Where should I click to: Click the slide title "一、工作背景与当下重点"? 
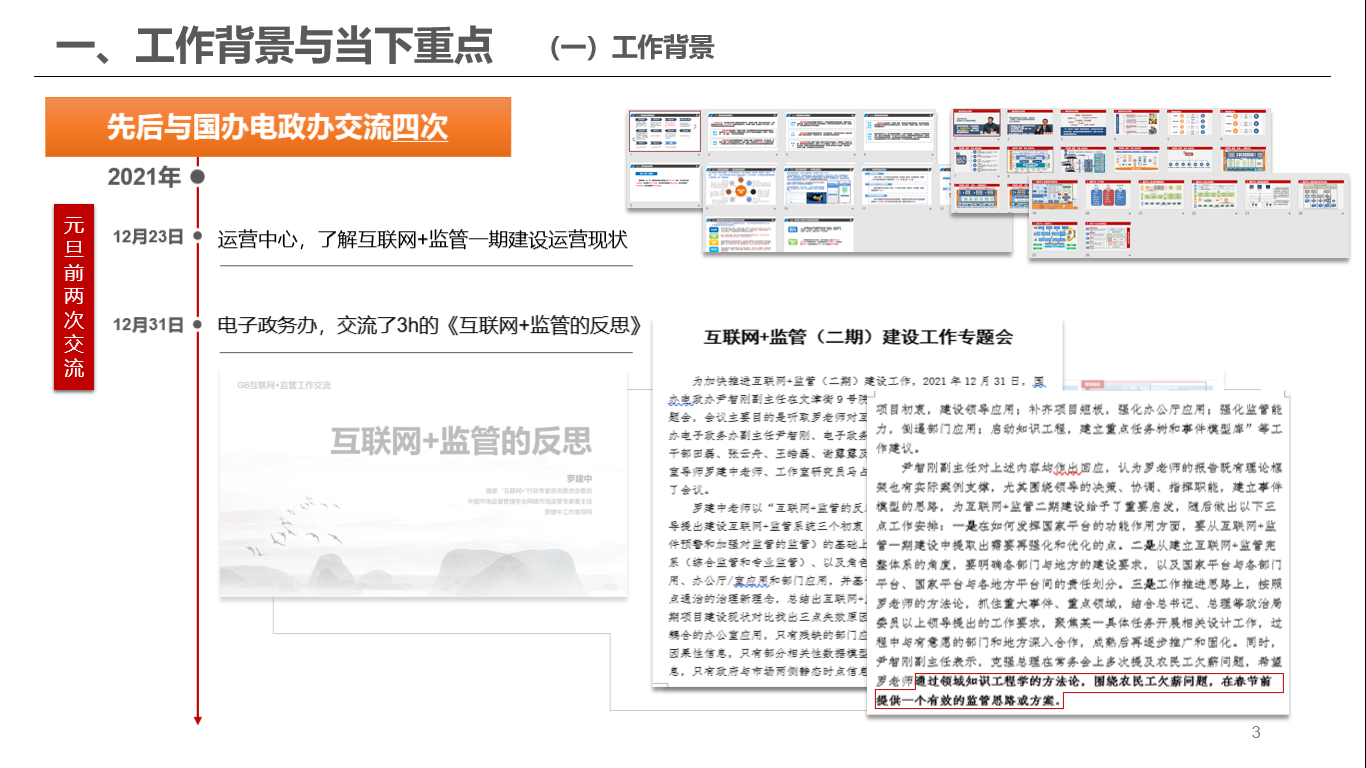(274, 44)
